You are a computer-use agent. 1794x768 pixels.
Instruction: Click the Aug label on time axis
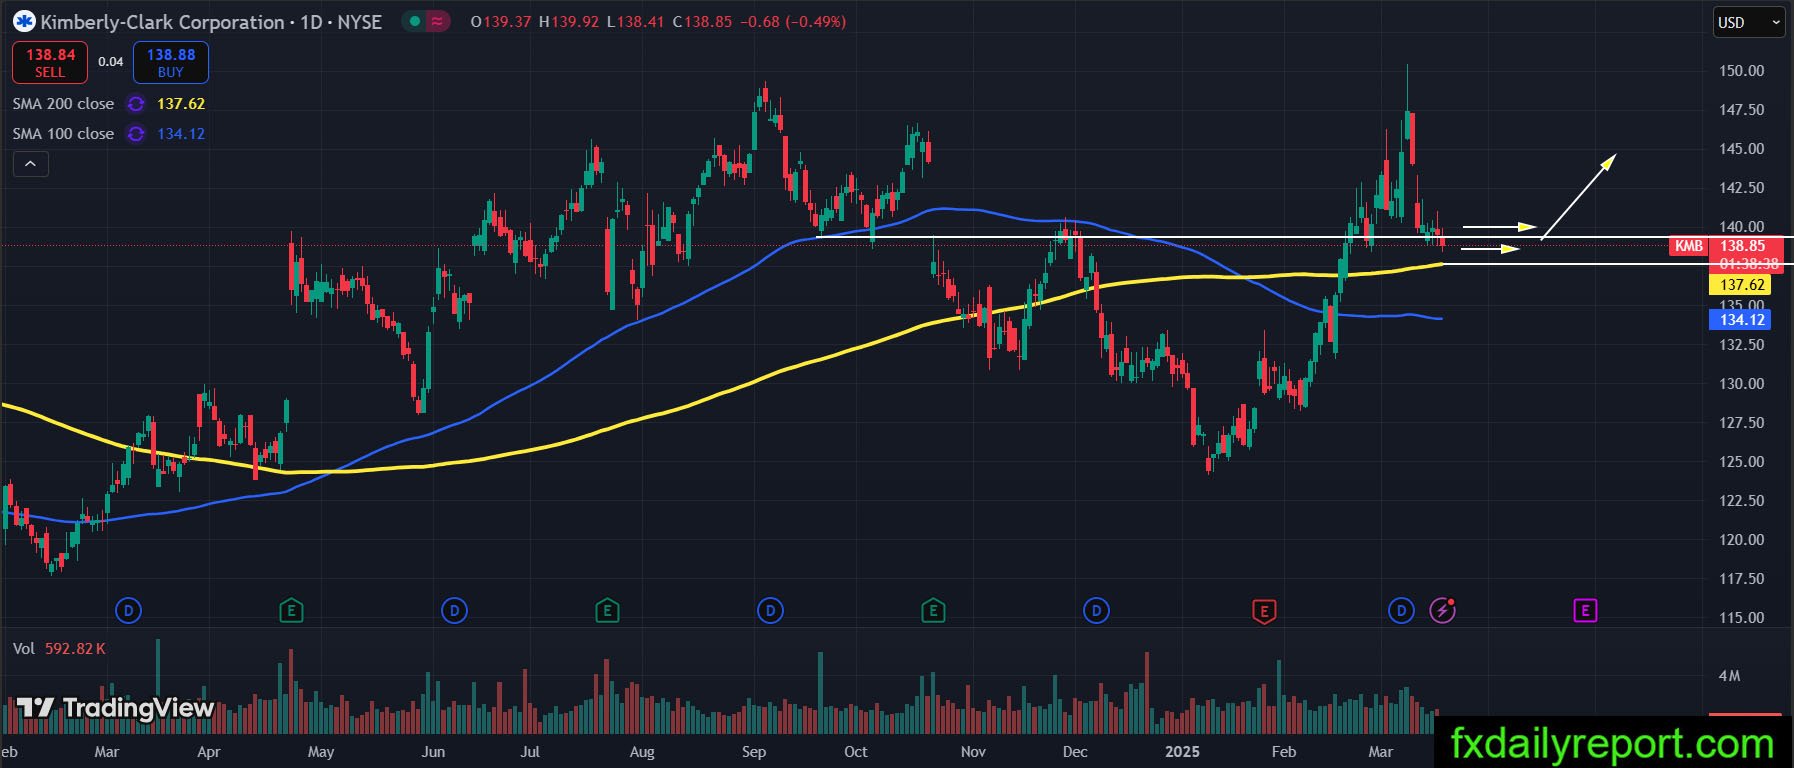642,752
